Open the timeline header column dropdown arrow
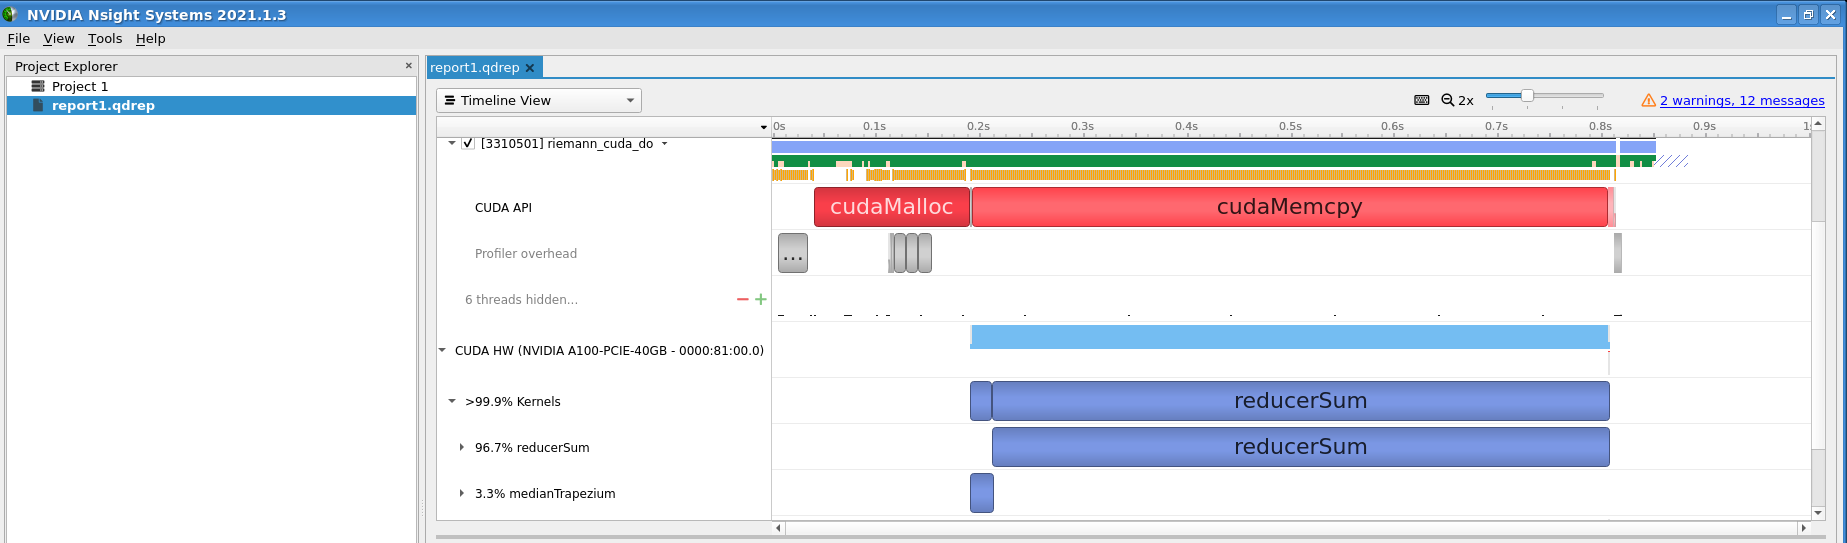This screenshot has height=543, width=1847. (764, 128)
